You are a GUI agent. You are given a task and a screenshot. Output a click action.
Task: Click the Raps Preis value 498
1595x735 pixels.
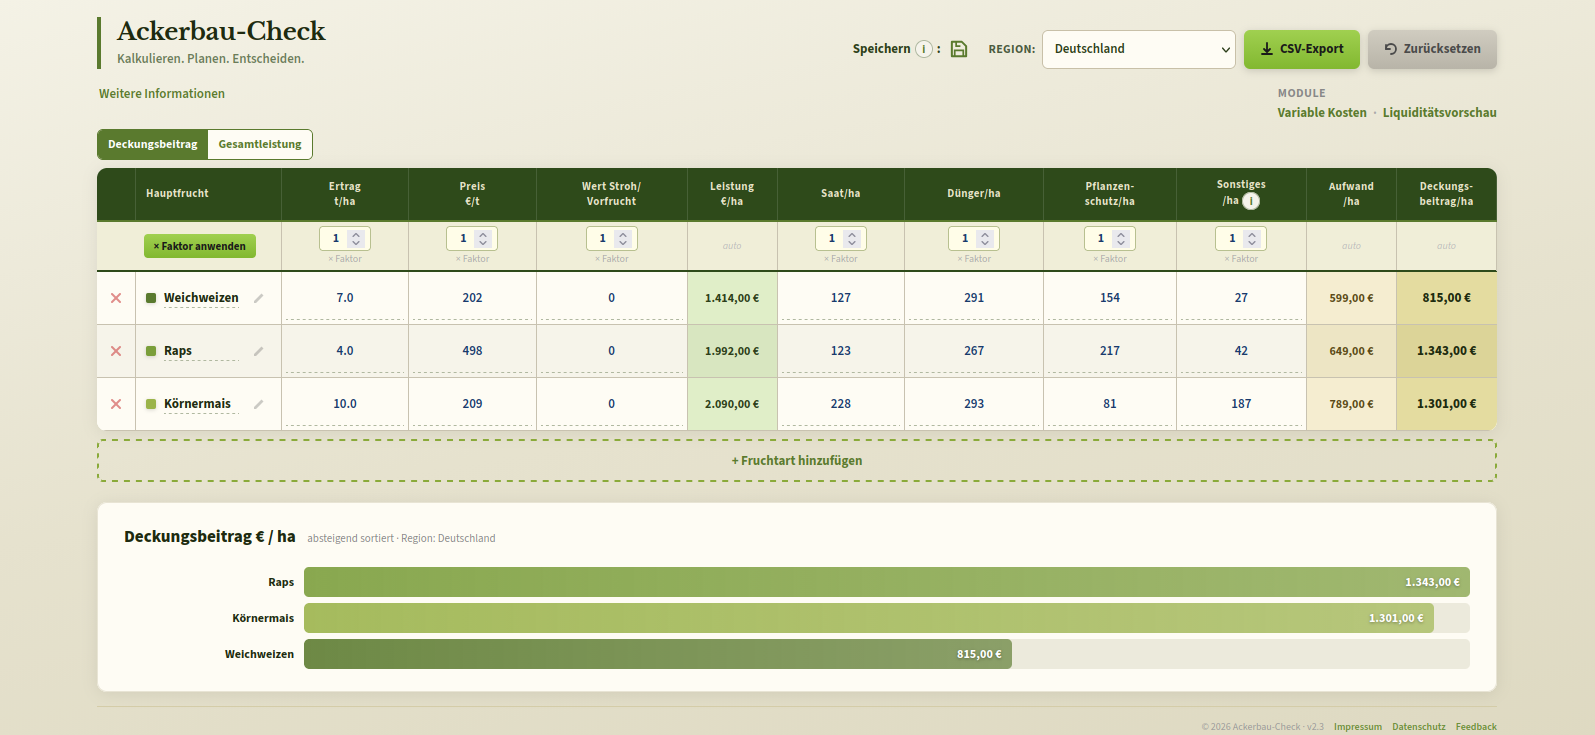click(x=472, y=351)
